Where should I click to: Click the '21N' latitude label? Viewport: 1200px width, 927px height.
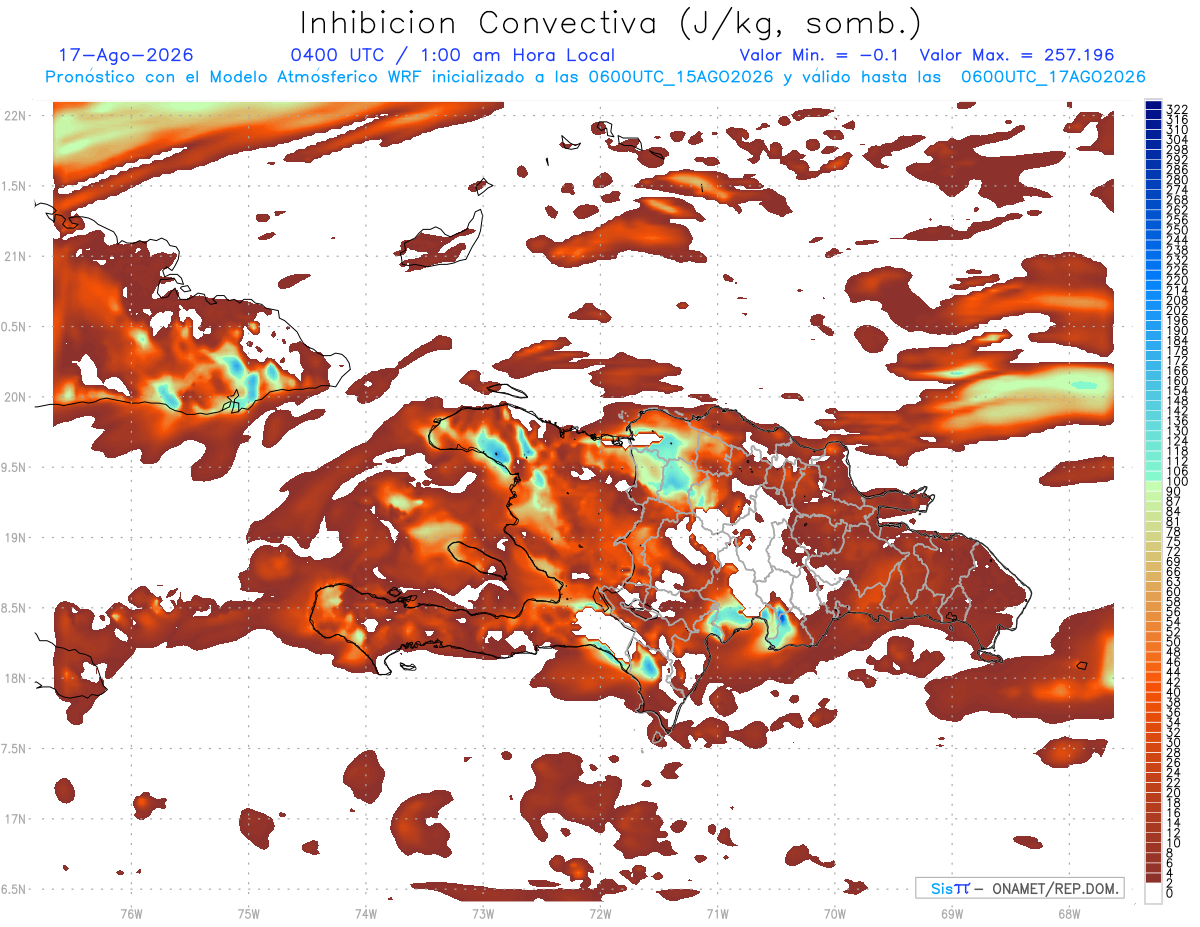coord(14,256)
